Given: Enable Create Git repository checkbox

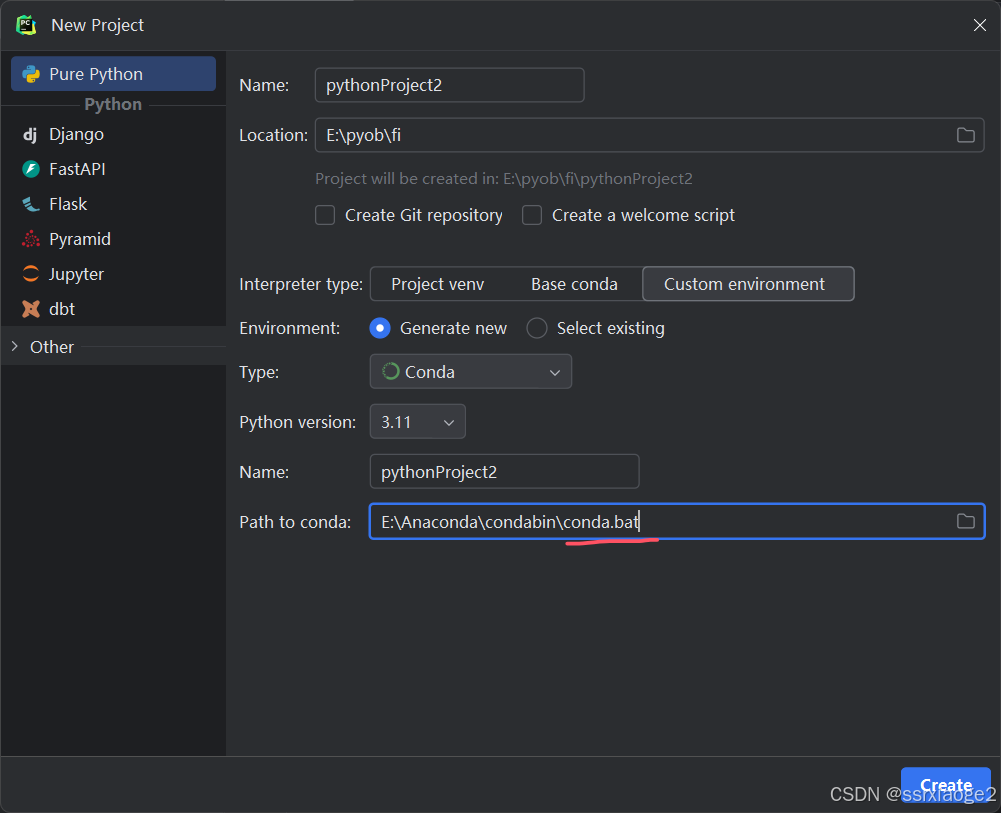Looking at the screenshot, I should pos(325,215).
